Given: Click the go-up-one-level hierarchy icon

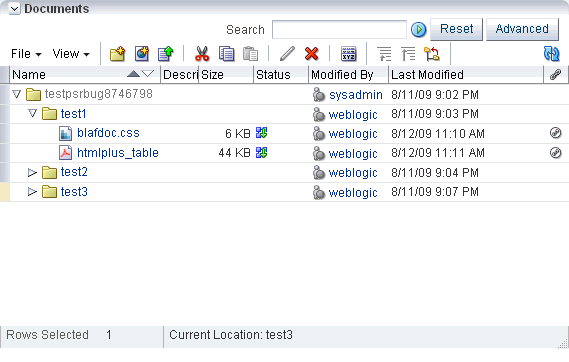Looking at the screenshot, I should pyautogui.click(x=408, y=54).
